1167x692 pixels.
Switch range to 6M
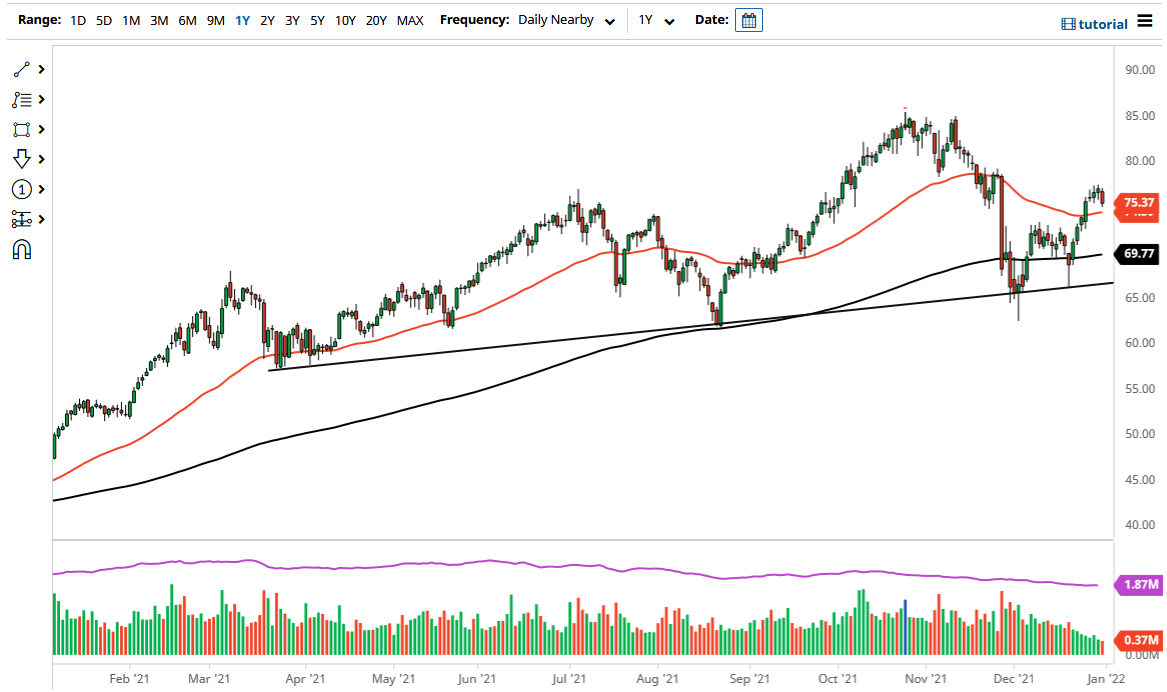tap(186, 19)
